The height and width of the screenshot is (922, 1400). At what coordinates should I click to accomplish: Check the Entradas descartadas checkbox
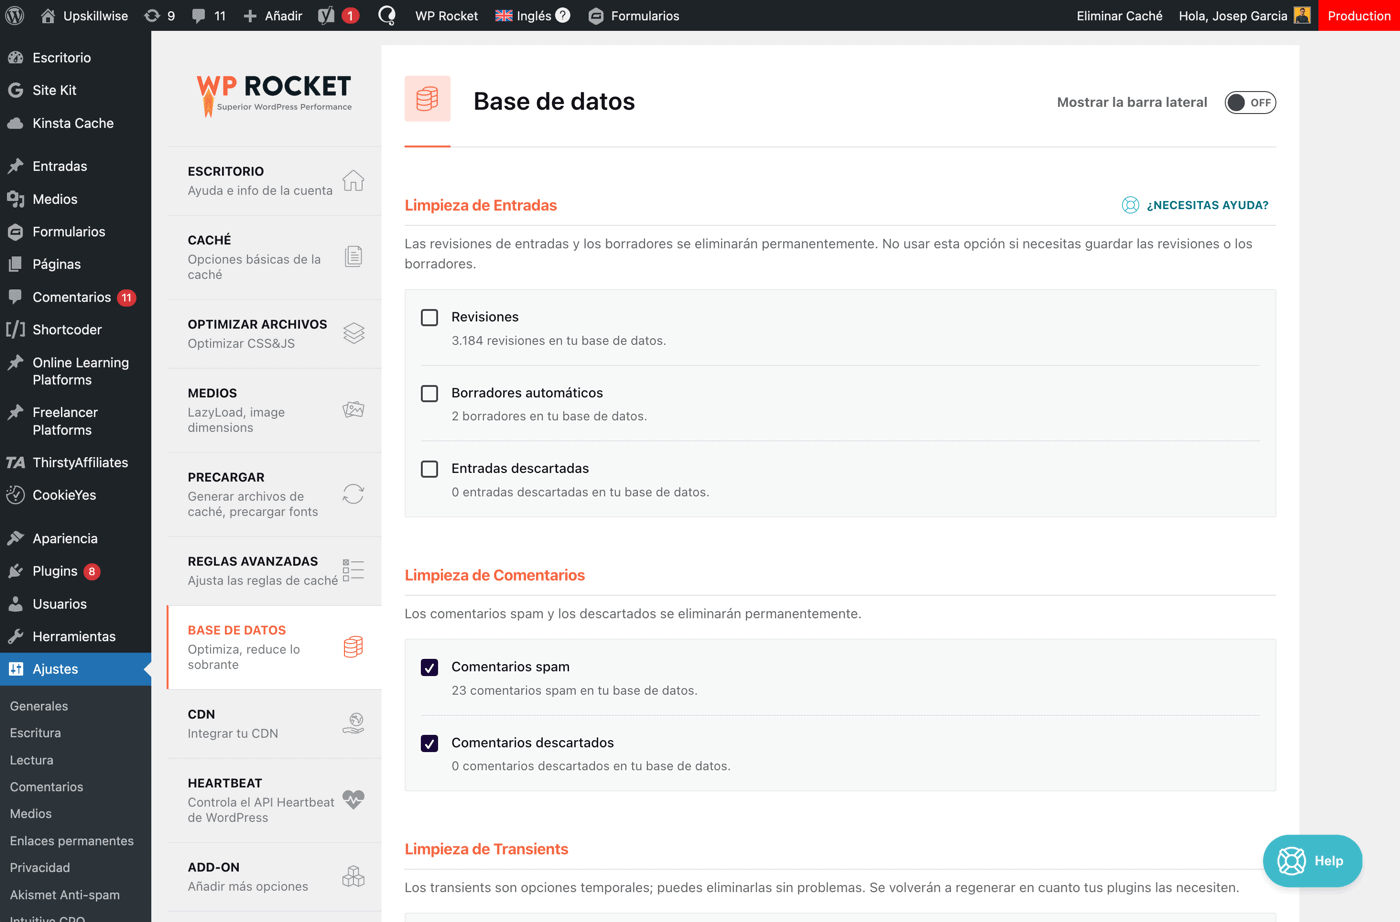[x=429, y=469]
